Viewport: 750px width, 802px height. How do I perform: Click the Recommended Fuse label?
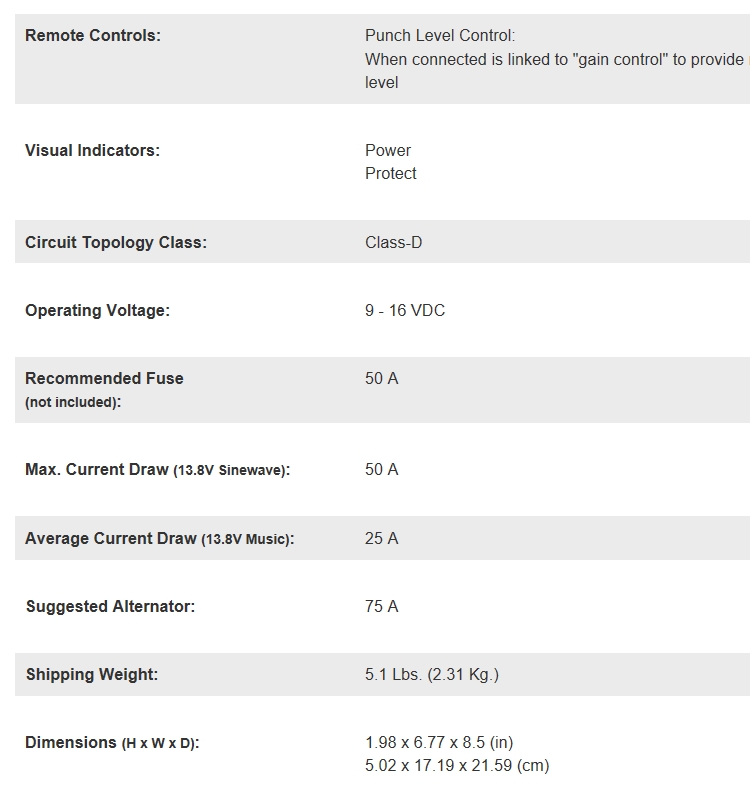[x=104, y=379]
